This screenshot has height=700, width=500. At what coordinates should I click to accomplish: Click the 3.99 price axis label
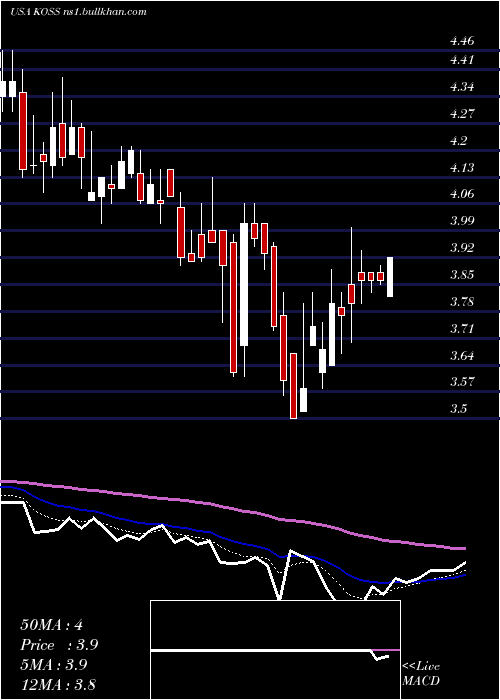pos(462,221)
